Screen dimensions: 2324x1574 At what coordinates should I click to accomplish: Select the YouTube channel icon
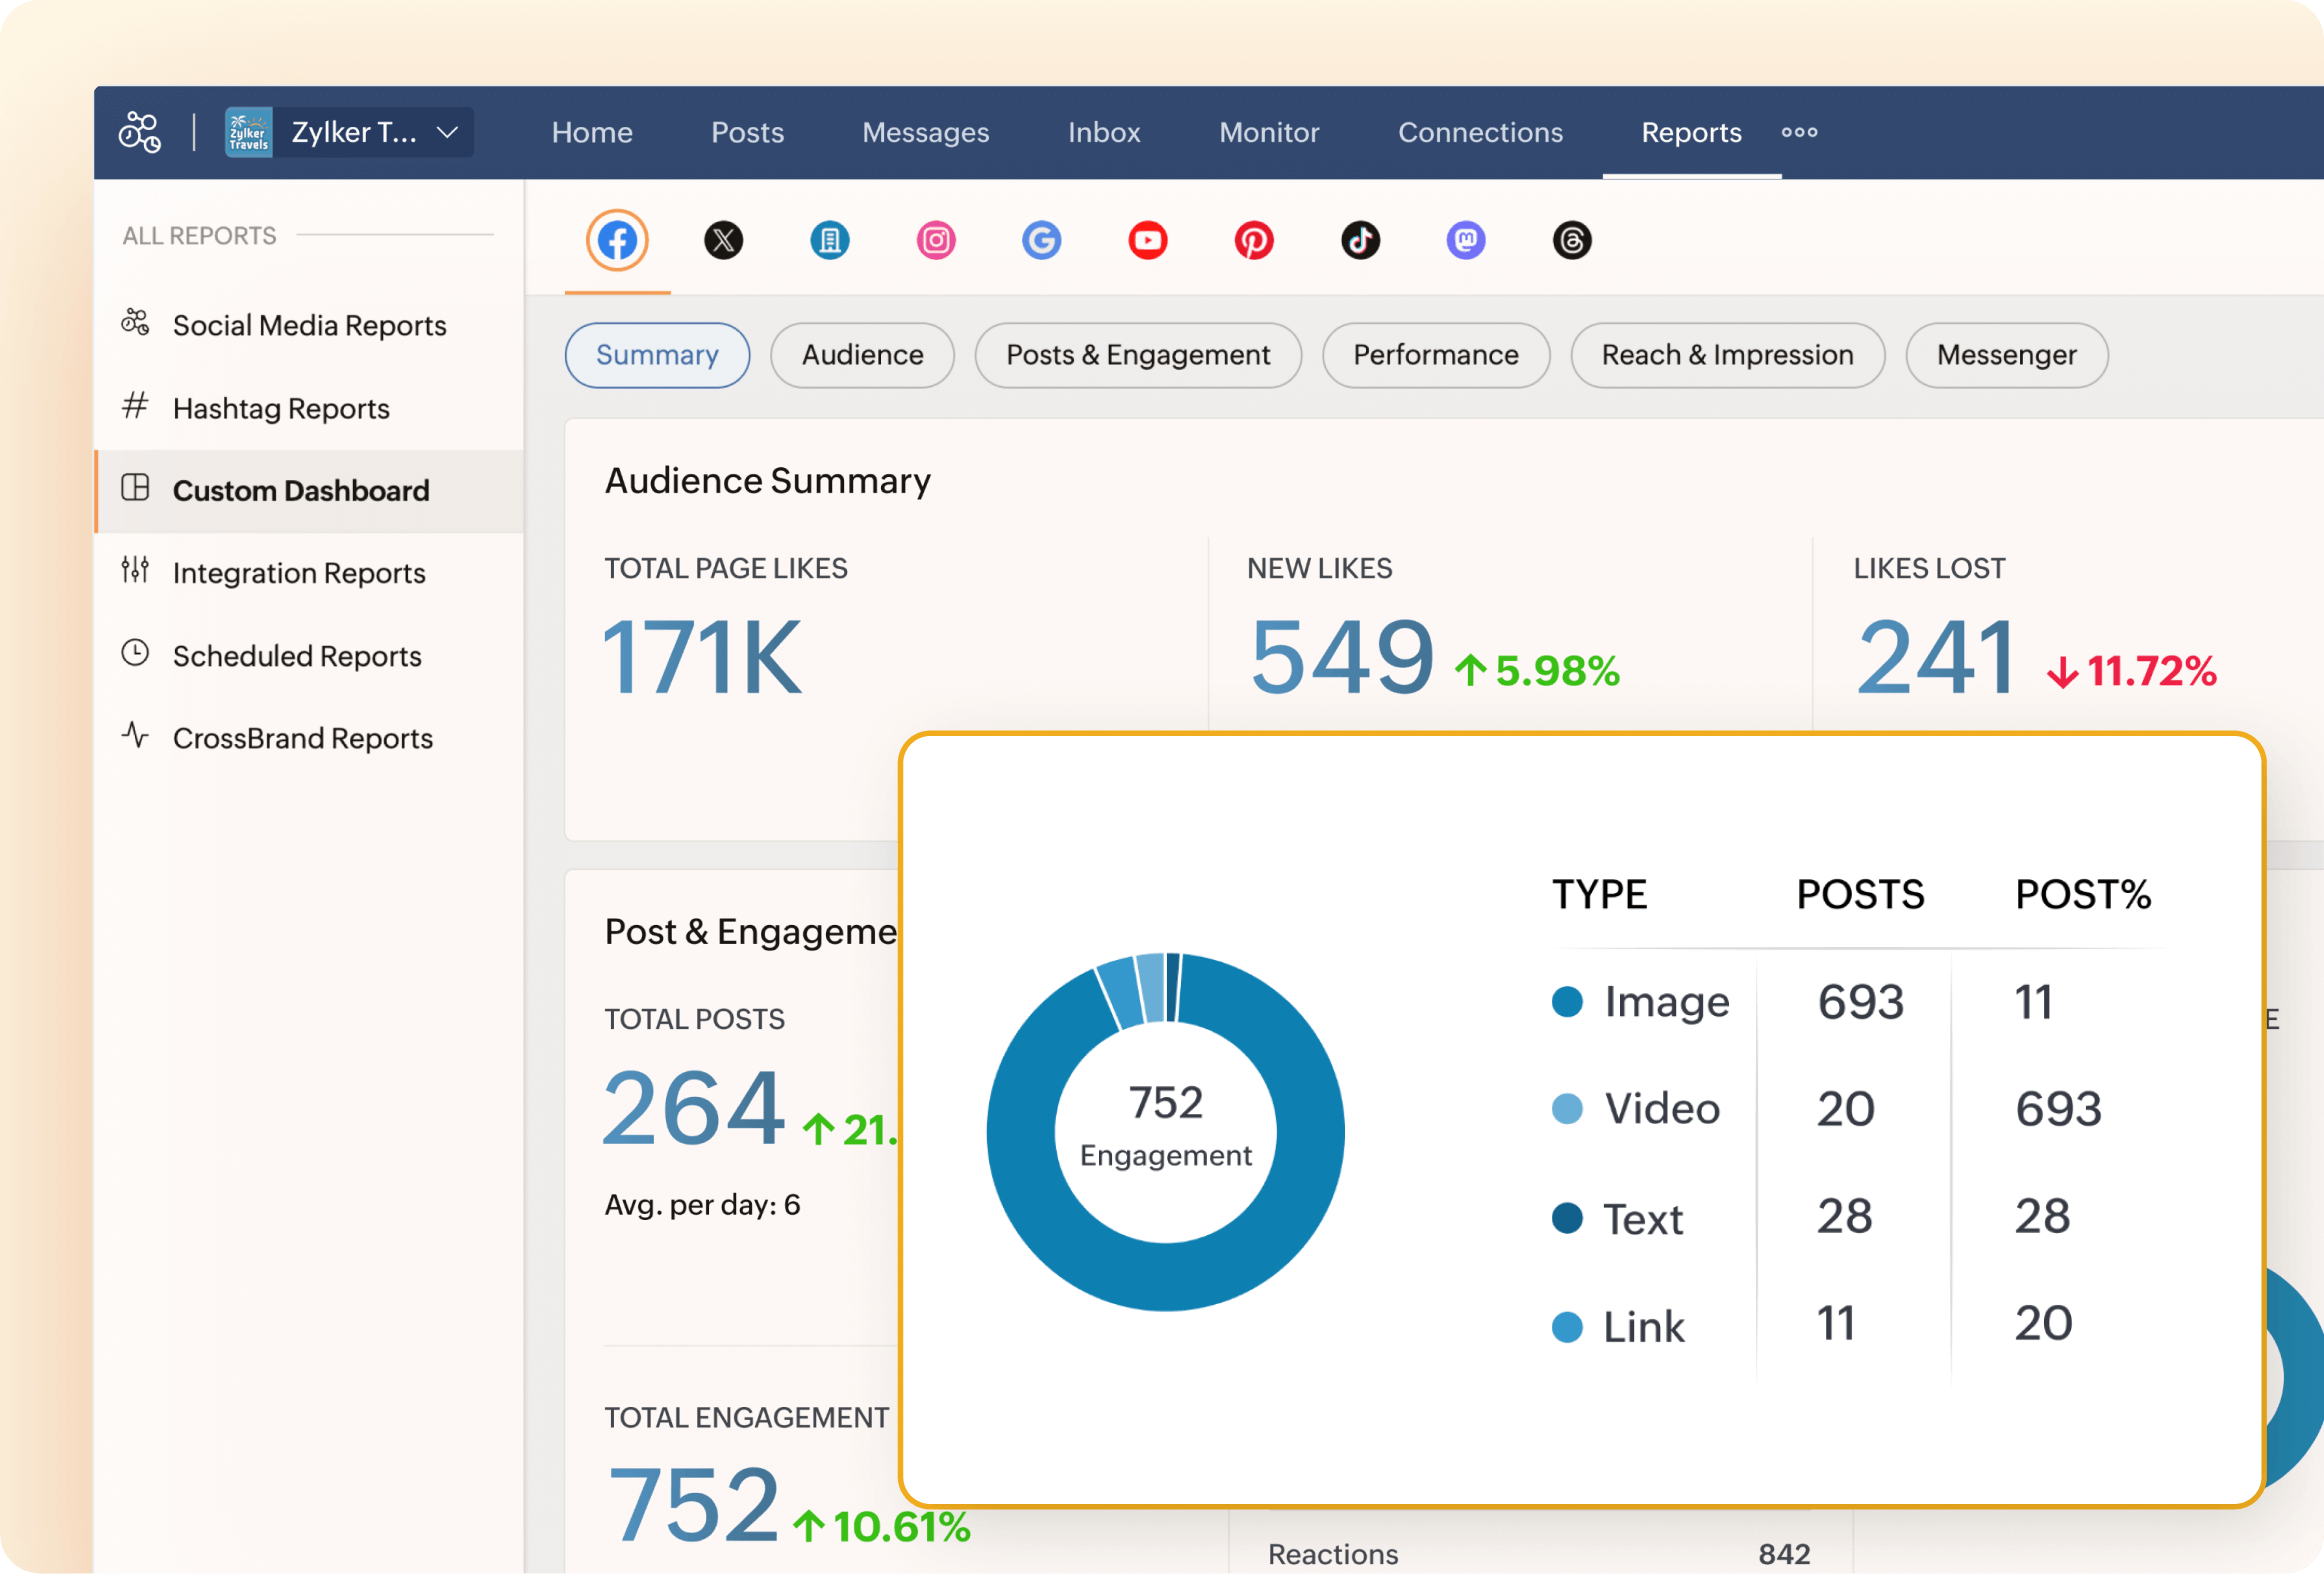point(1148,240)
